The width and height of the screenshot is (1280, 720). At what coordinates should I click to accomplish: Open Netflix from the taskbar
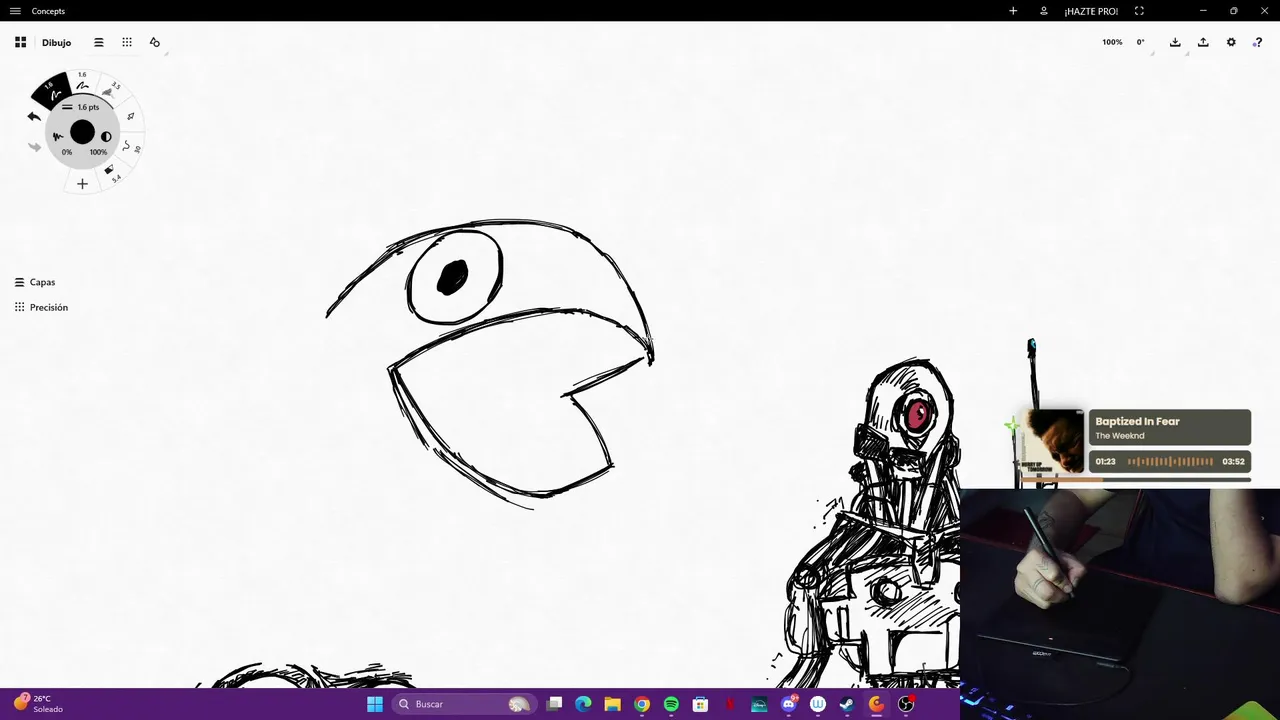coord(730,704)
